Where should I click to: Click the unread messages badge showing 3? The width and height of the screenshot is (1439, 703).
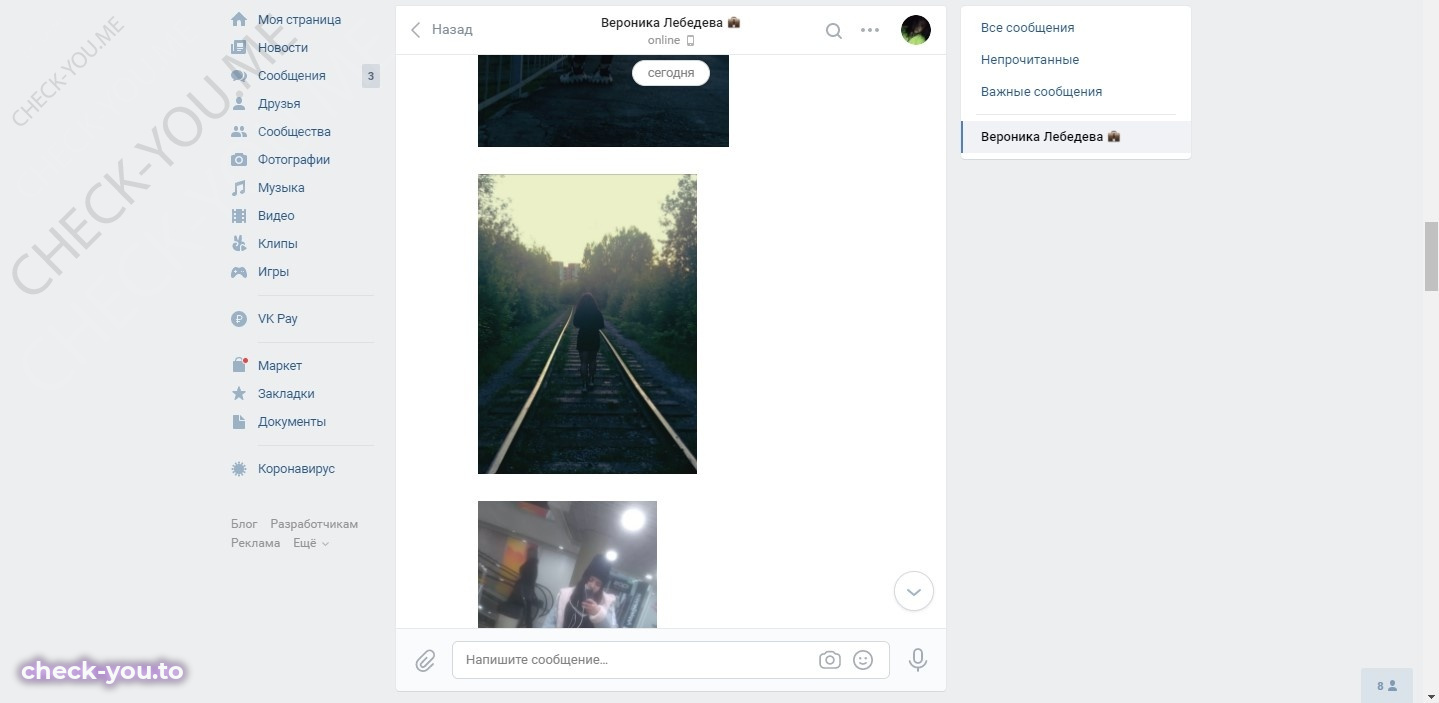point(371,75)
